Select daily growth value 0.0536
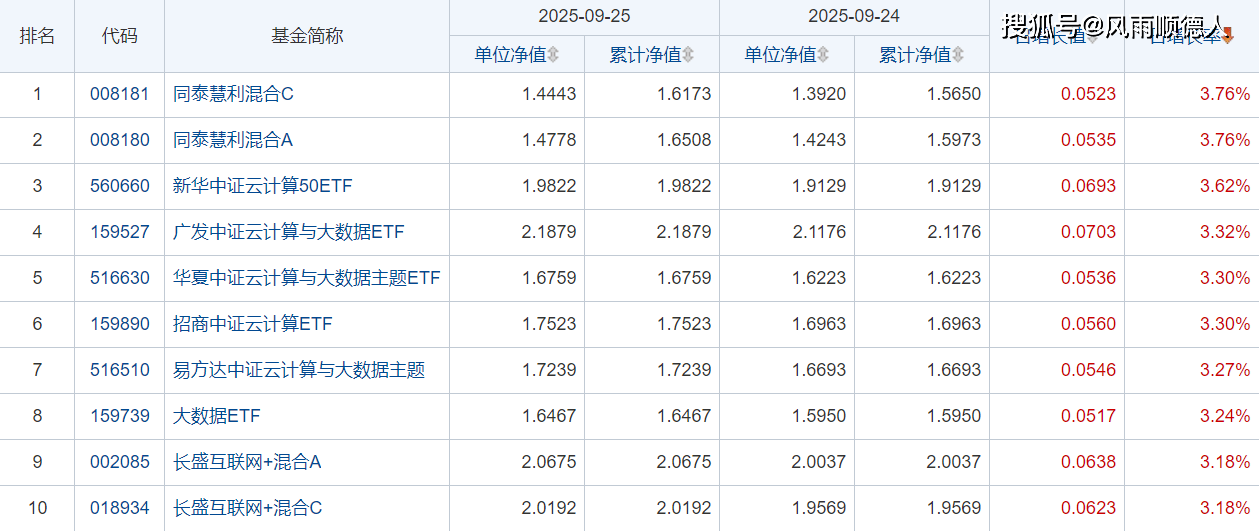The height and width of the screenshot is (531, 1259). (1089, 278)
